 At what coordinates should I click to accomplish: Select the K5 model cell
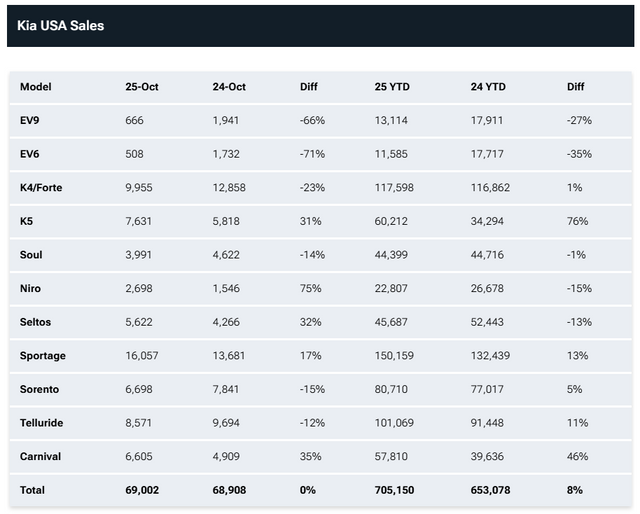pyautogui.click(x=27, y=221)
